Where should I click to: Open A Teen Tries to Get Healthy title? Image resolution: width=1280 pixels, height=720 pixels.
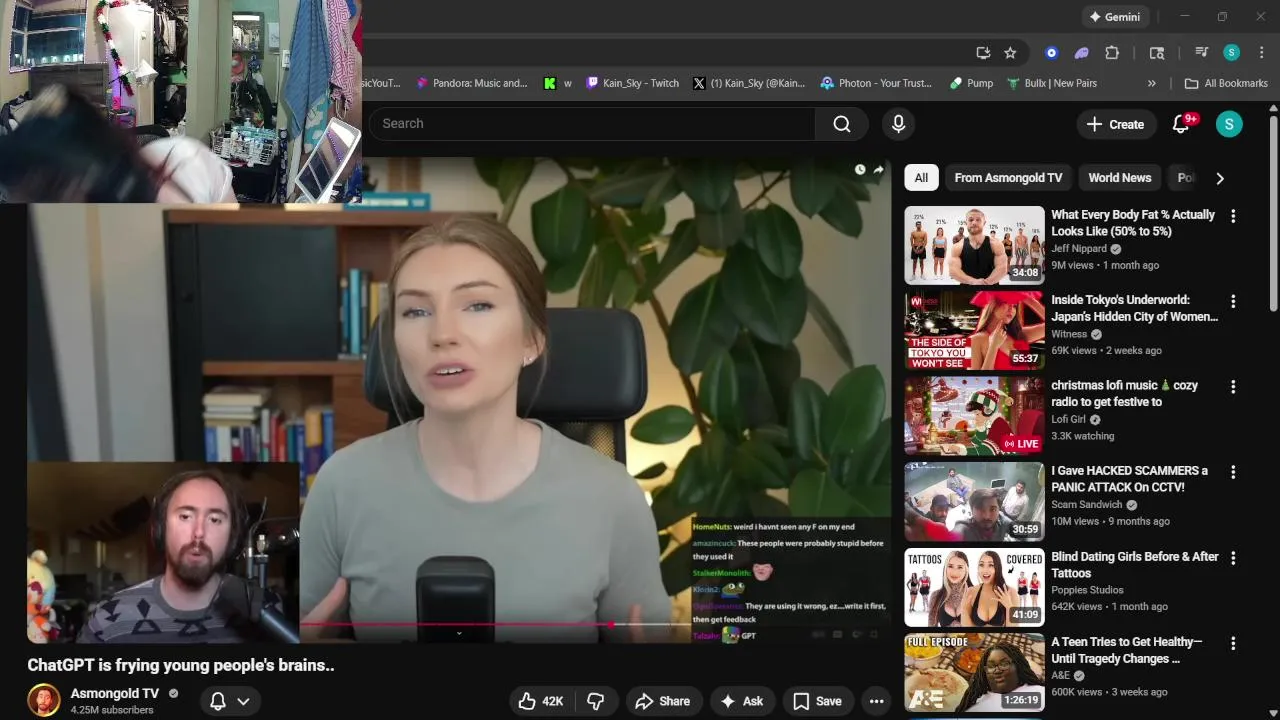(1126, 650)
